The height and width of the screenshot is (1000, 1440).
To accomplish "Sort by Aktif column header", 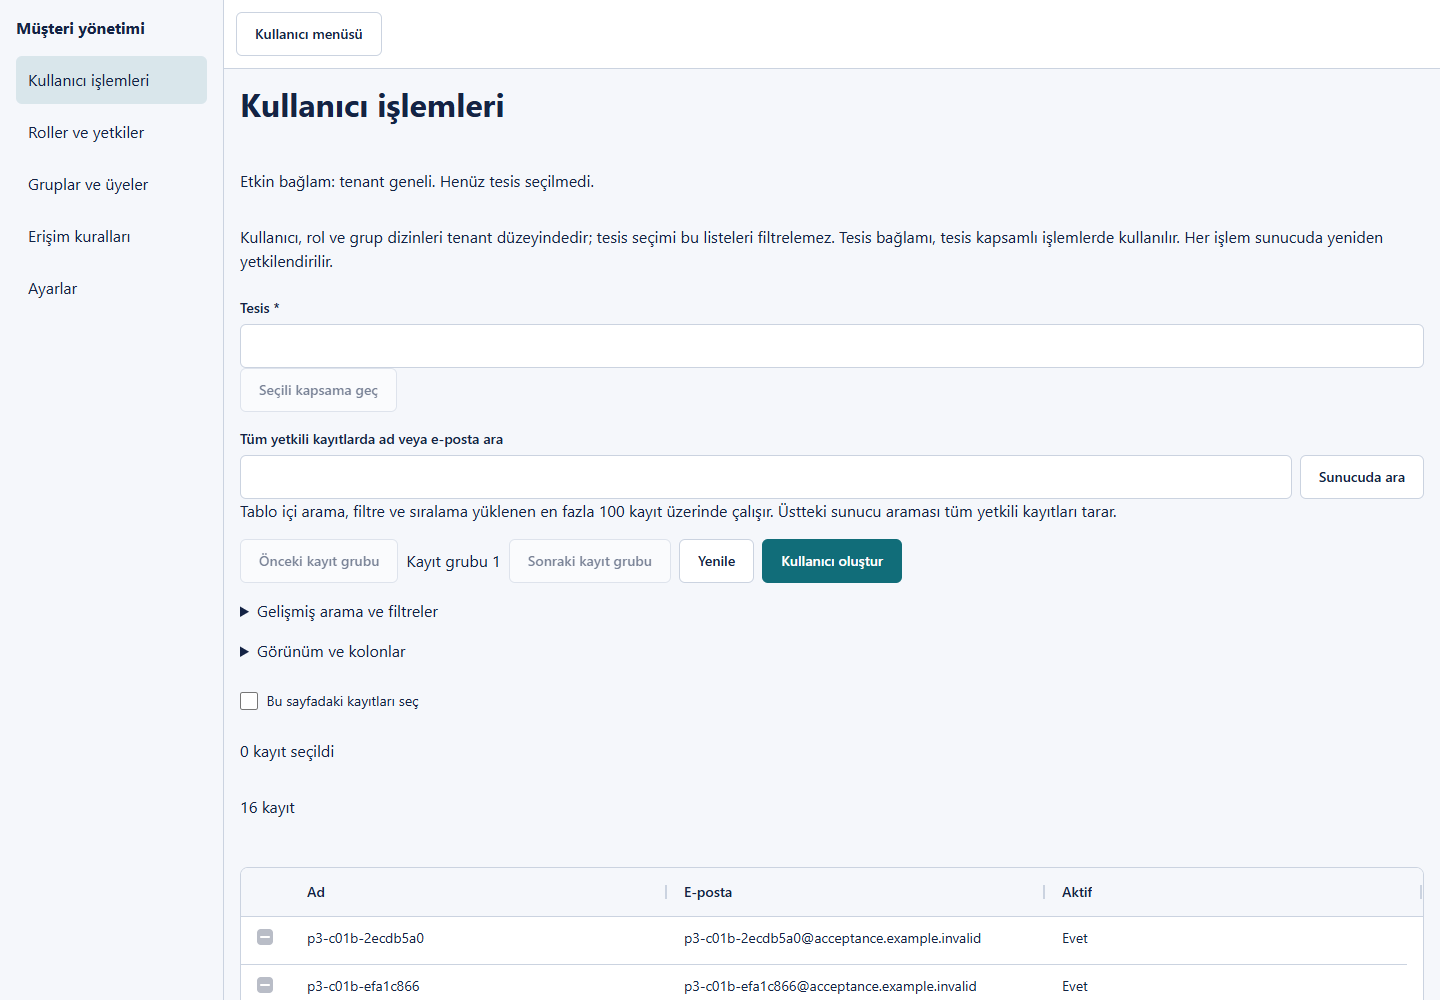I will tap(1077, 892).
